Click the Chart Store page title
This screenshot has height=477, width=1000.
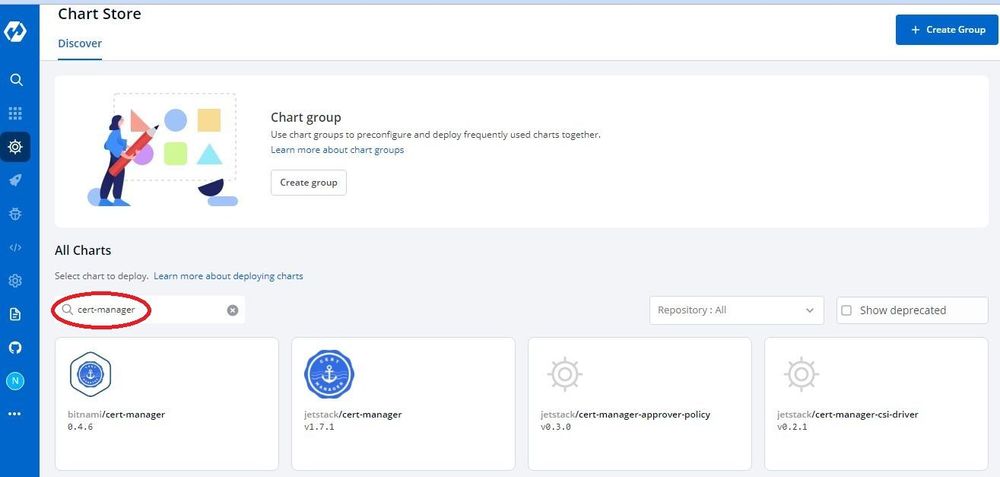pyautogui.click(x=99, y=13)
